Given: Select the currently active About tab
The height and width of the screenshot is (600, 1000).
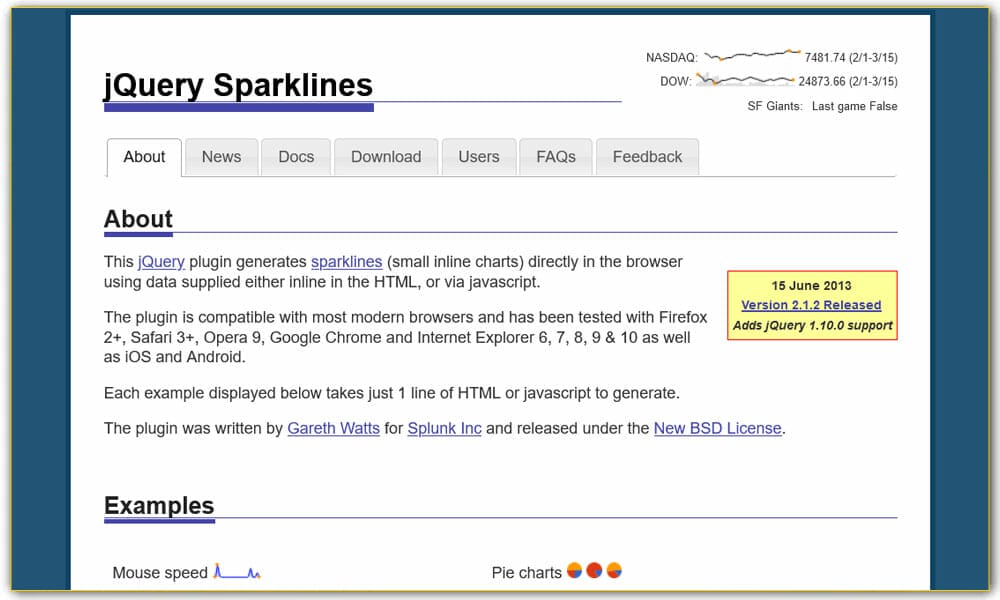Looking at the screenshot, I should pos(144,157).
